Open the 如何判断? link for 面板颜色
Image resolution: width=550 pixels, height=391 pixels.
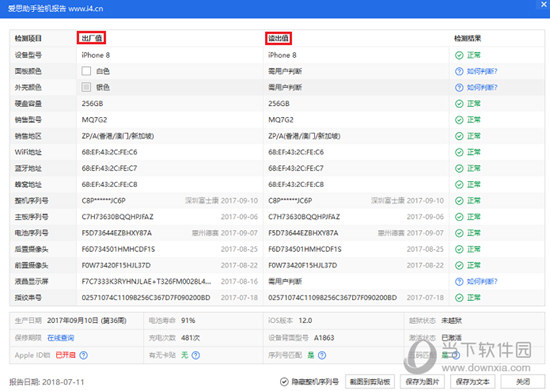(482, 72)
